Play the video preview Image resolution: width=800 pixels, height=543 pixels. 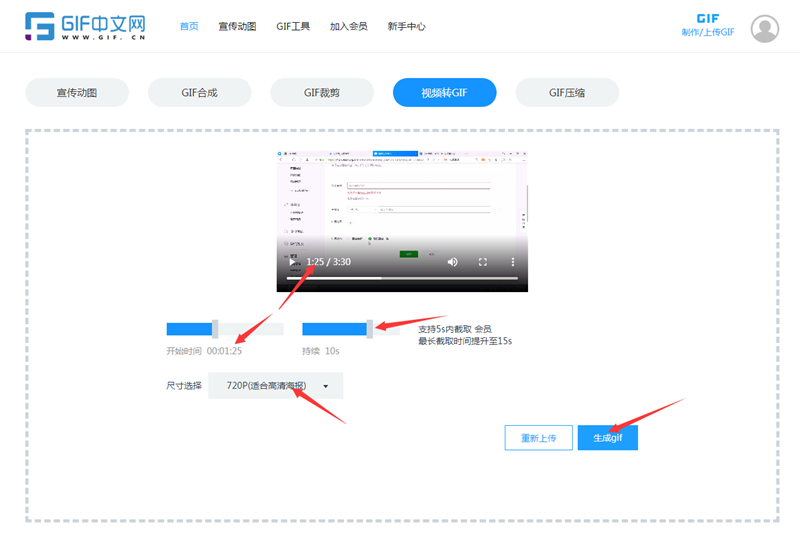pyautogui.click(x=292, y=262)
